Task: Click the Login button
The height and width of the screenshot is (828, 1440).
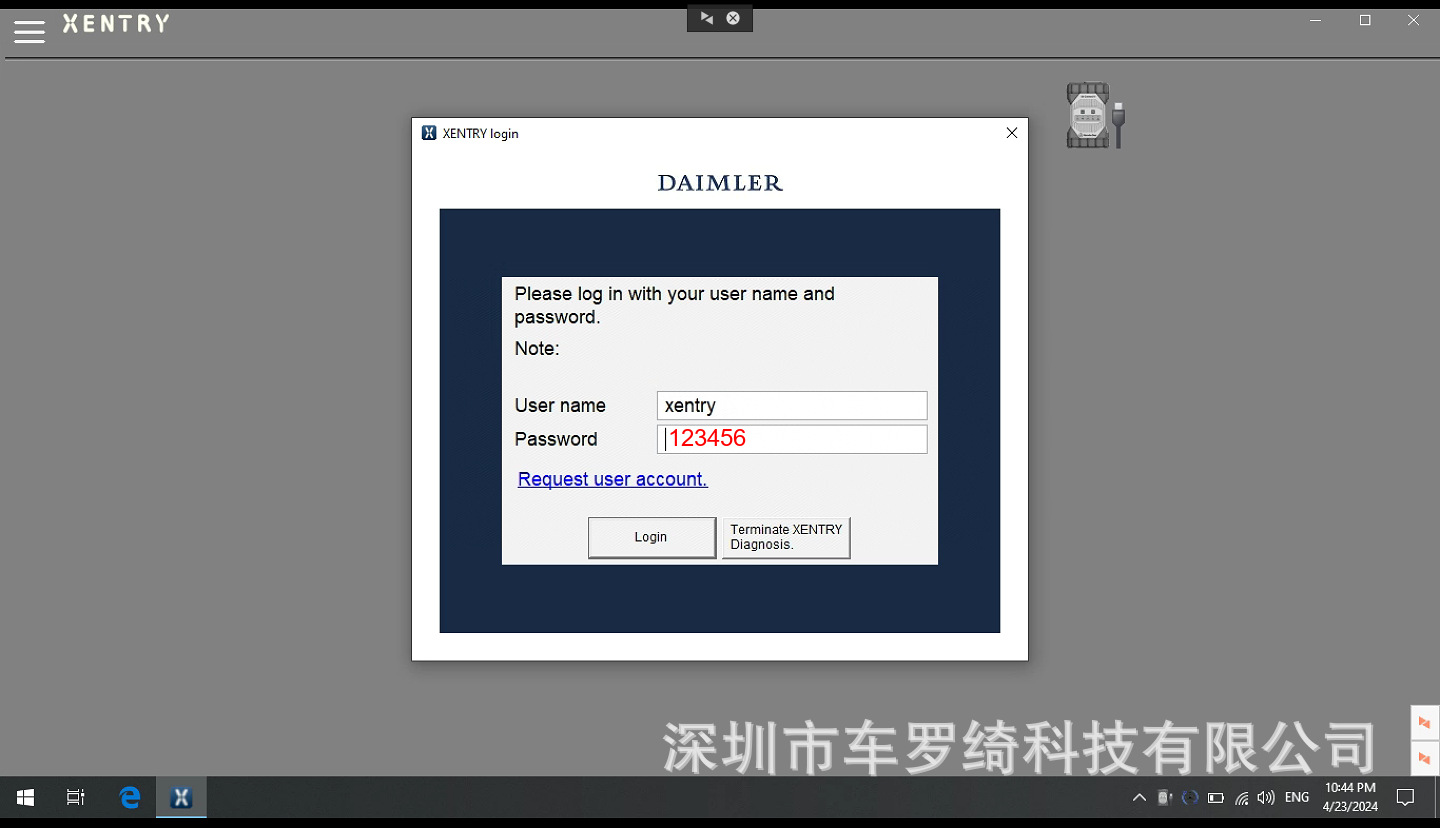Action: (x=652, y=537)
